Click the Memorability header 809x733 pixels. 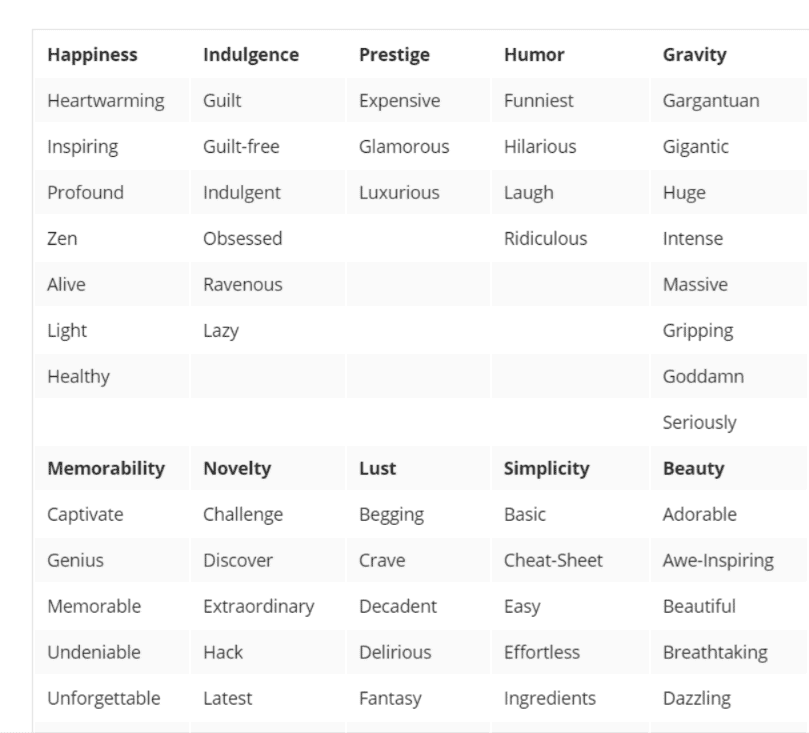[106, 468]
